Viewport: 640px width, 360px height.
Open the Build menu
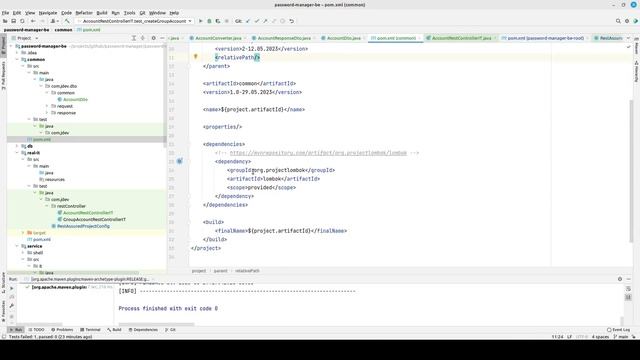coord(102,13)
